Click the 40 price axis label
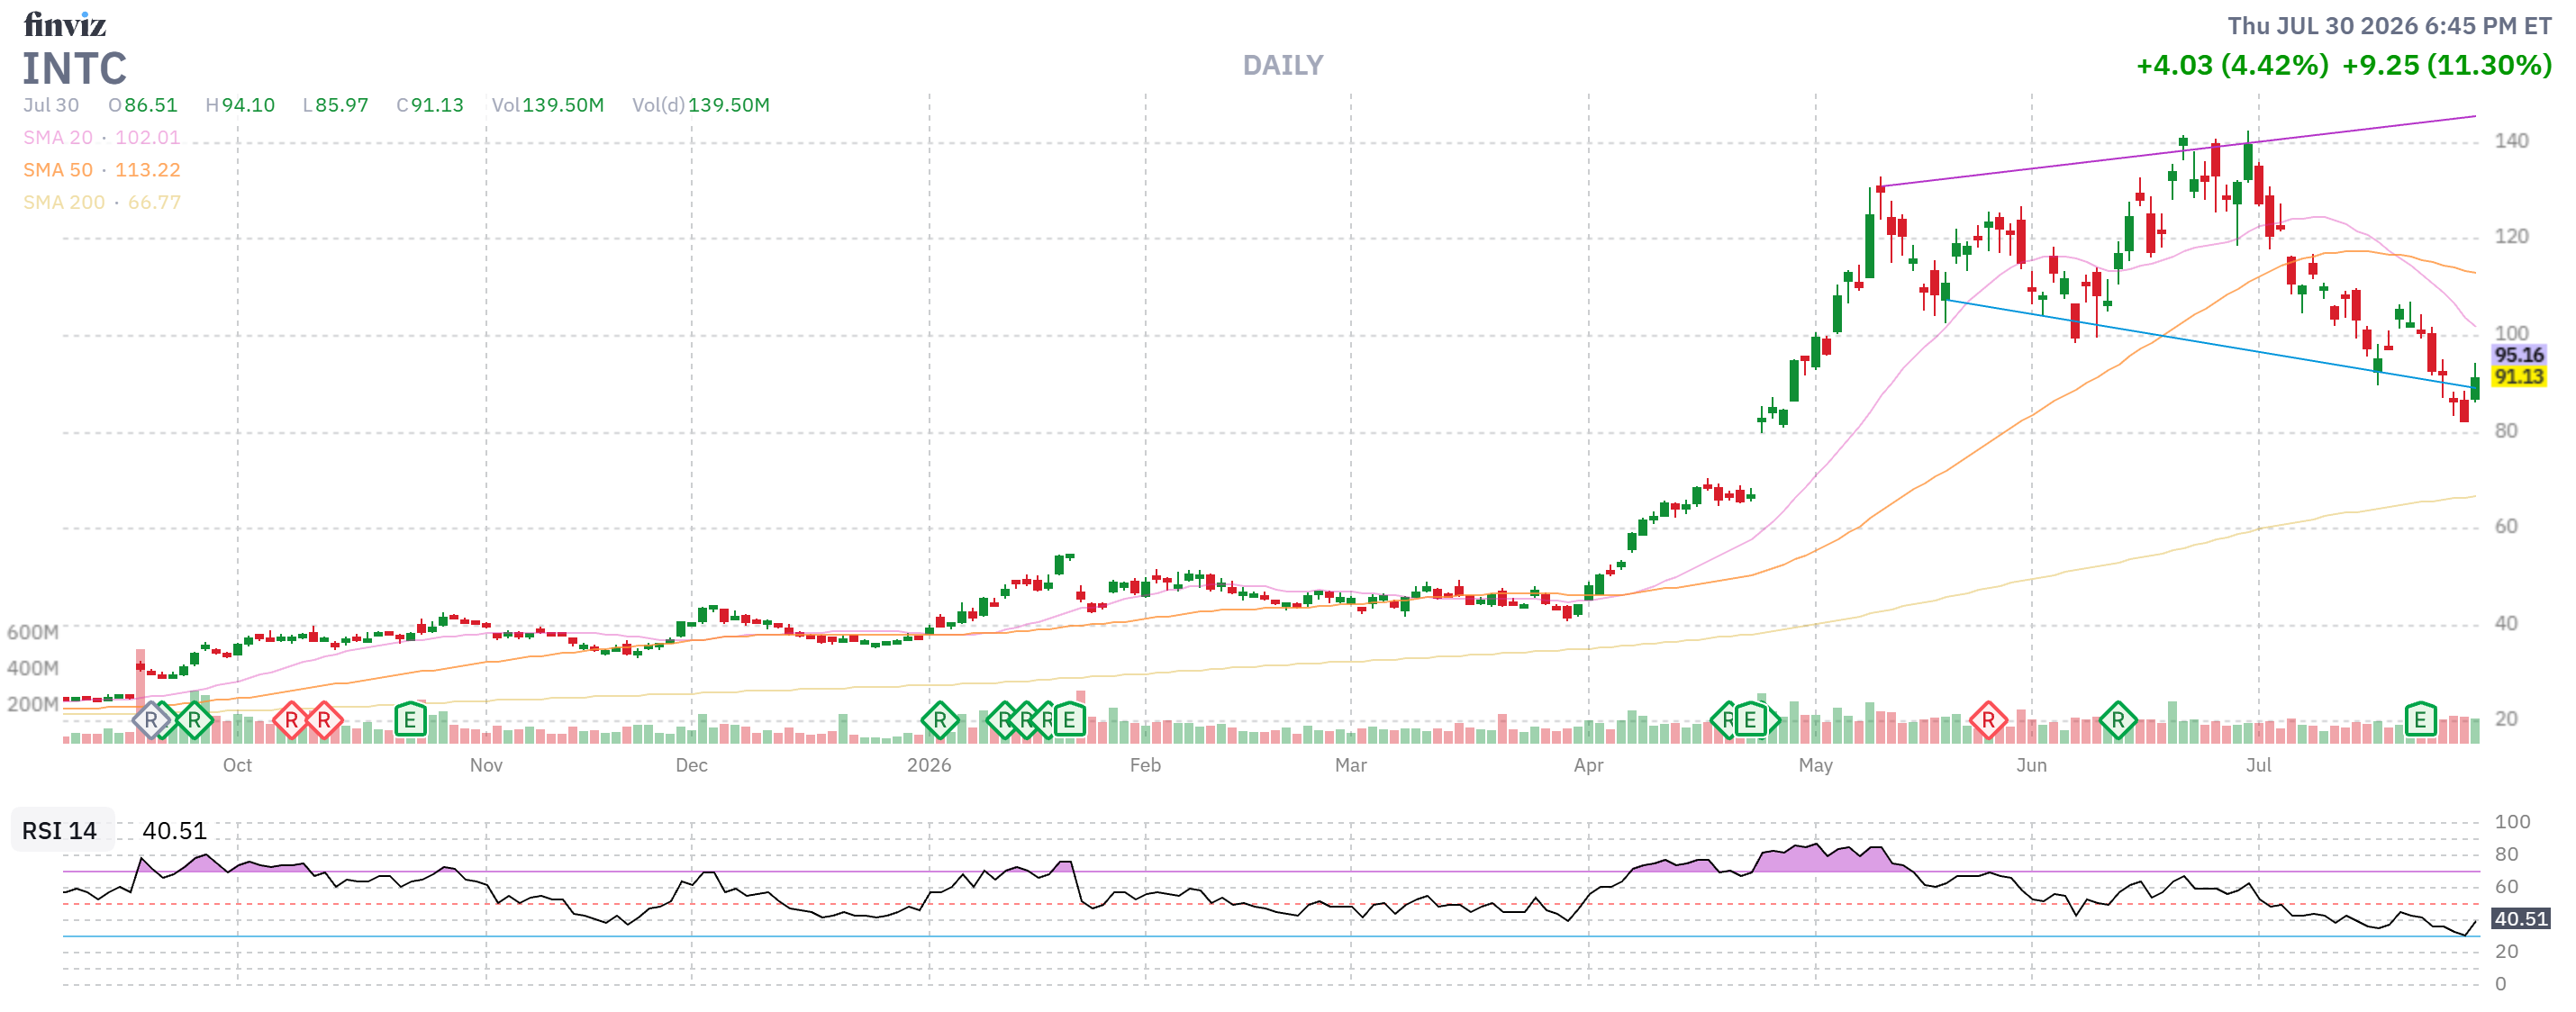The image size is (2576, 1012). (2506, 624)
